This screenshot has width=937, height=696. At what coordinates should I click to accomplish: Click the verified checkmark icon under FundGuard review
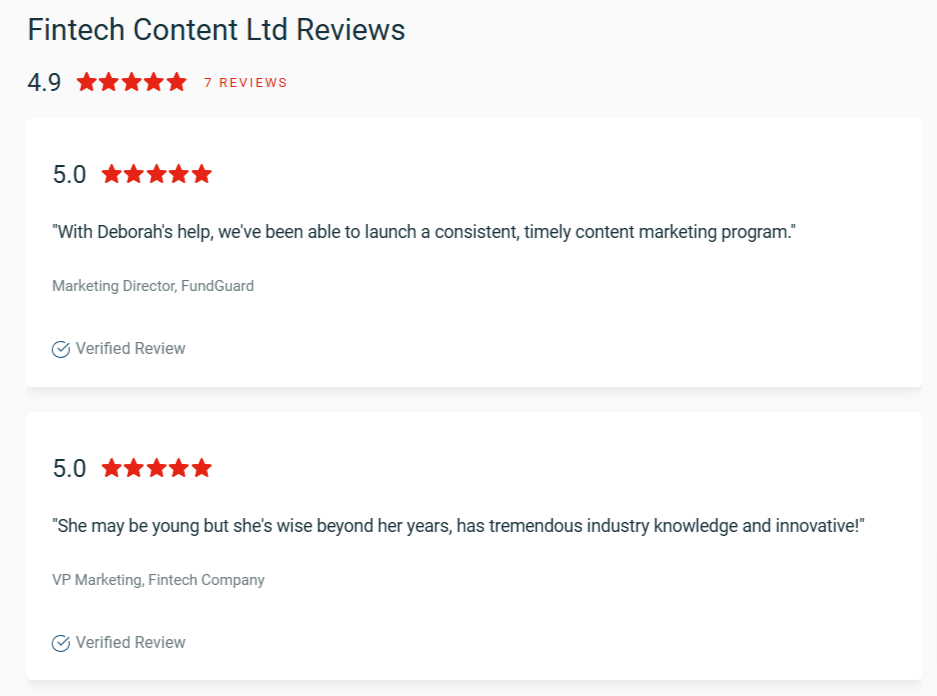(x=60, y=349)
